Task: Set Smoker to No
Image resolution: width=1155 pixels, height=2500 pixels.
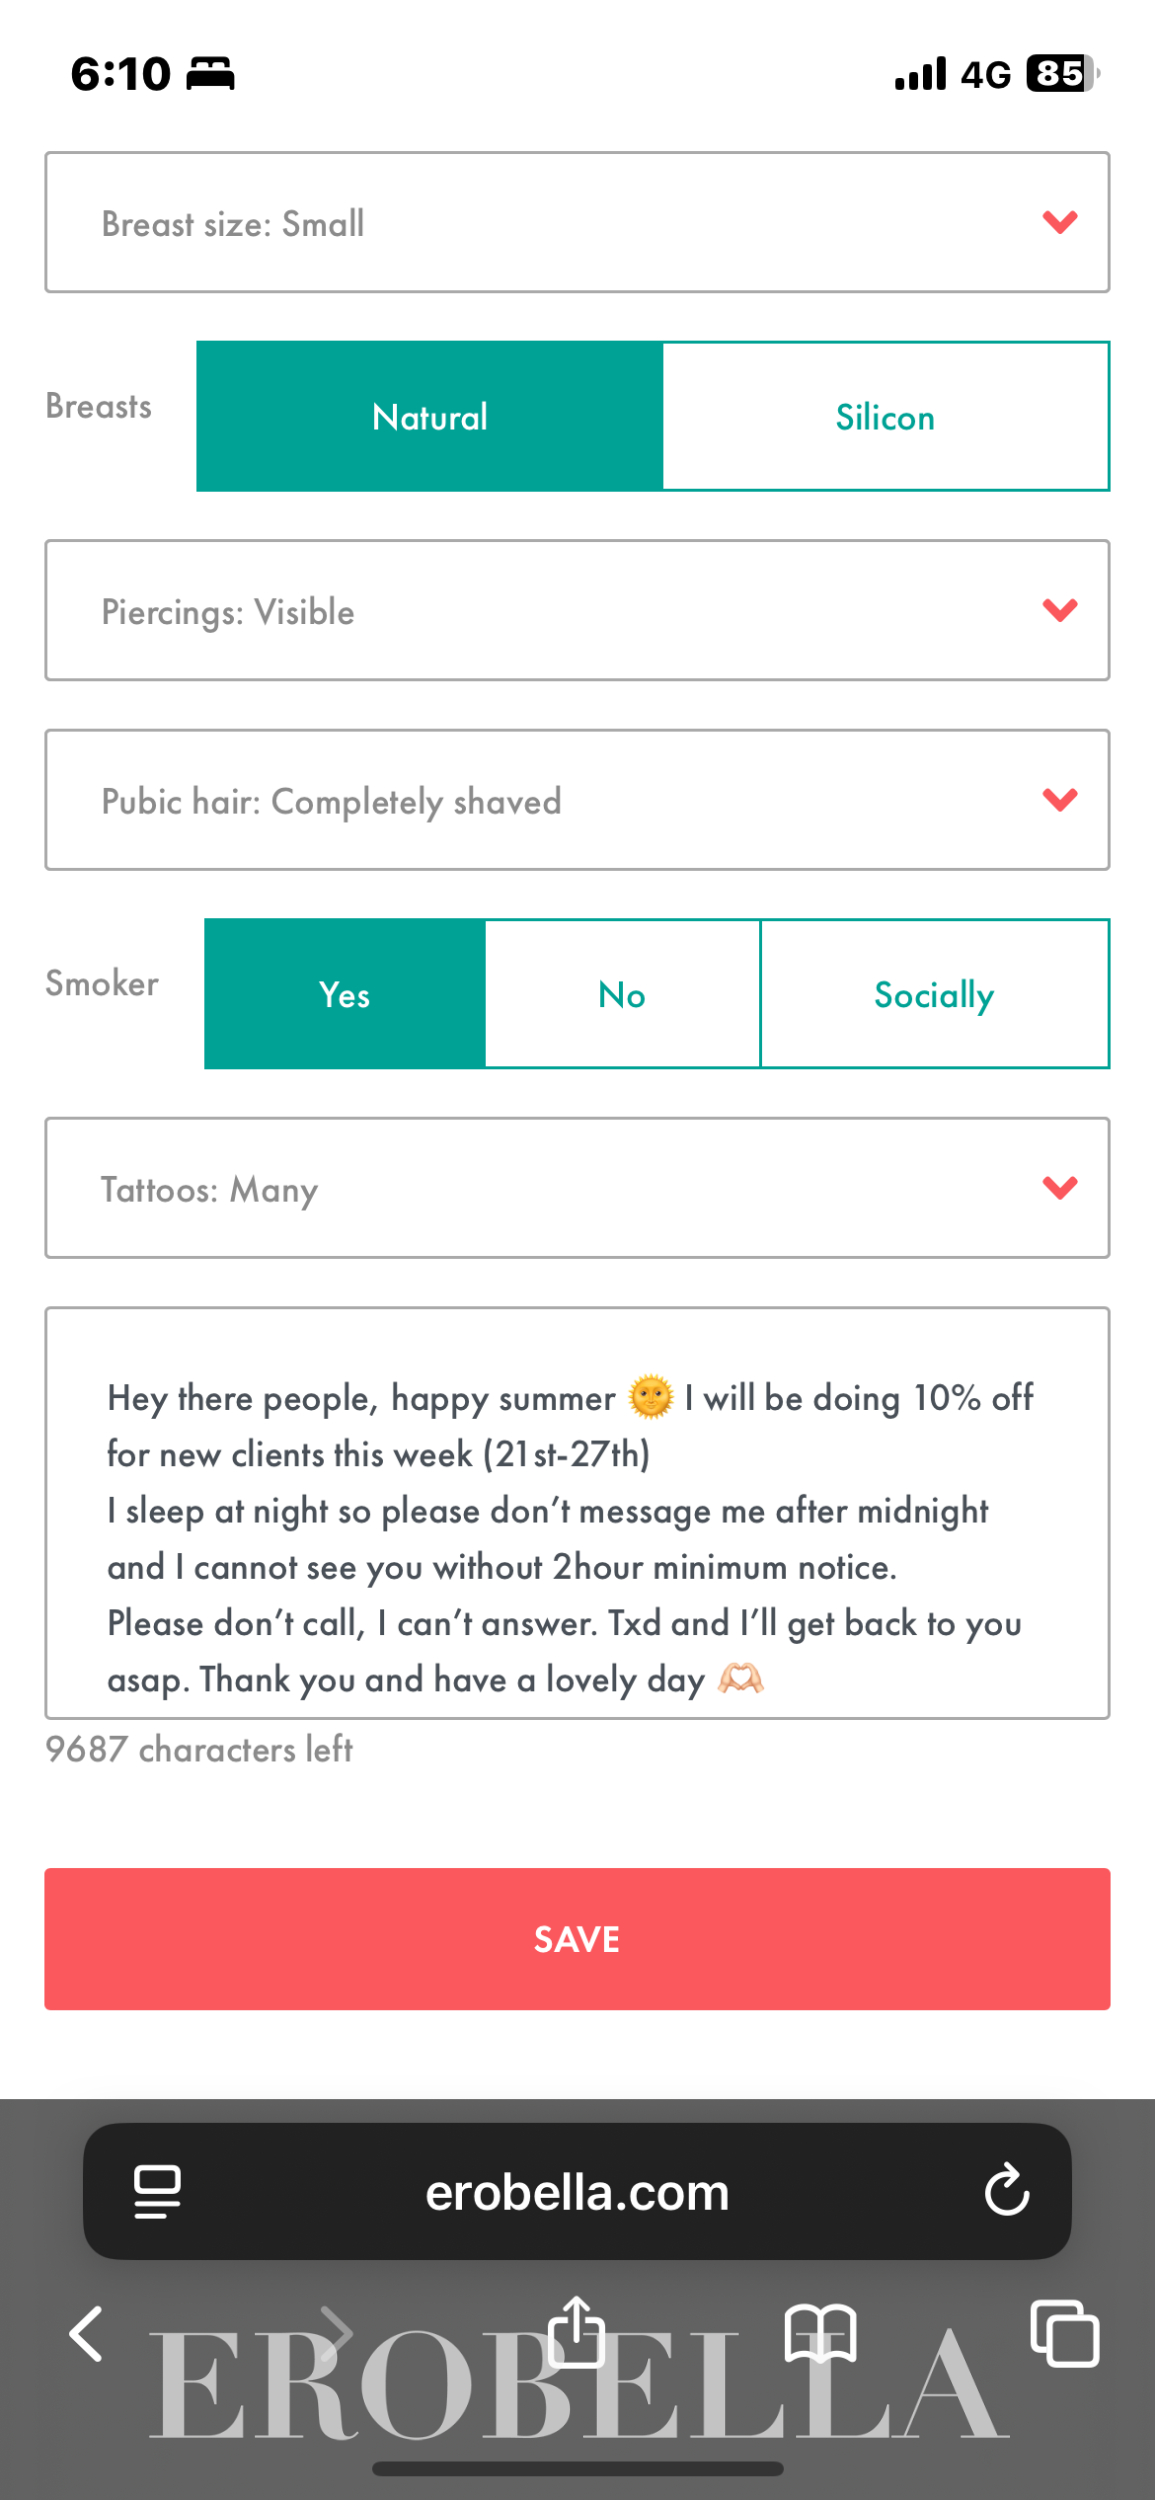Action: [622, 995]
